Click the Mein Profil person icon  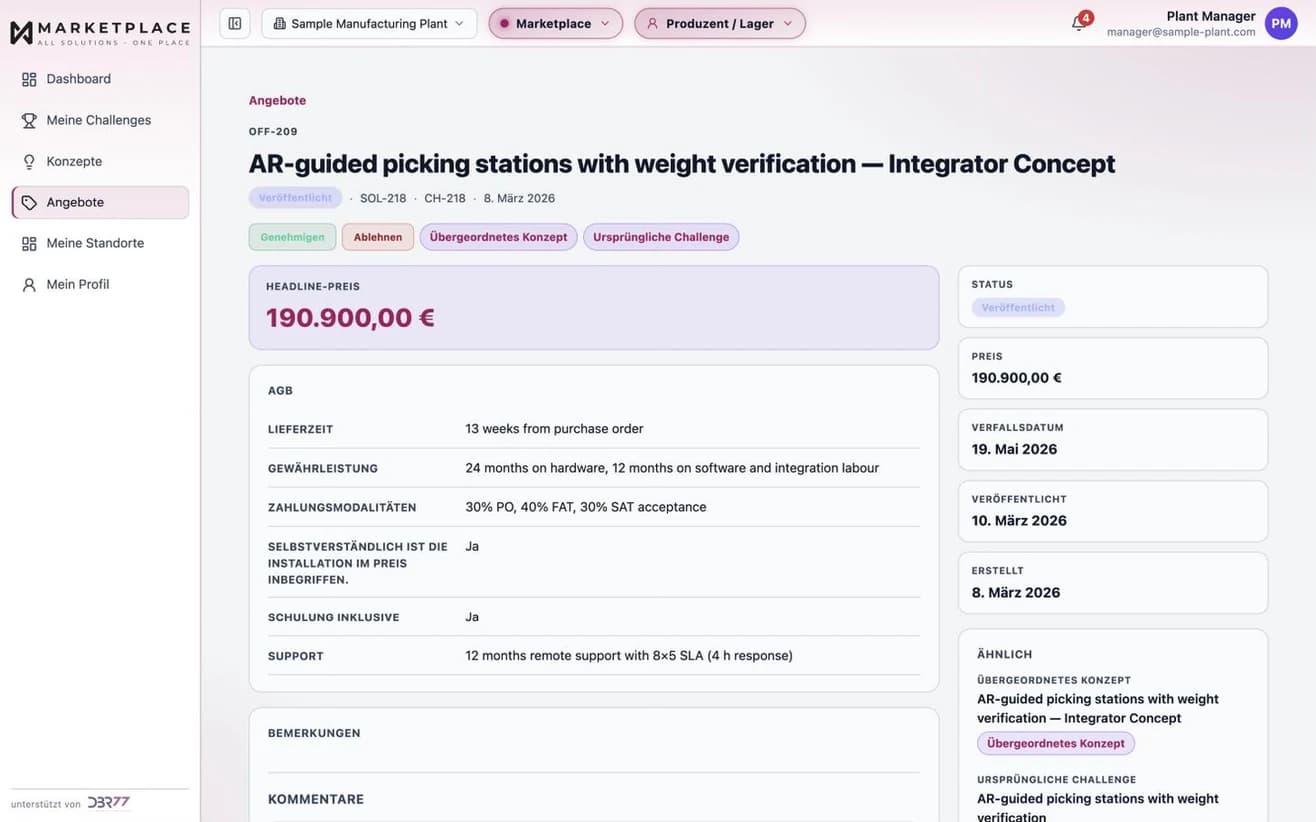(29, 284)
